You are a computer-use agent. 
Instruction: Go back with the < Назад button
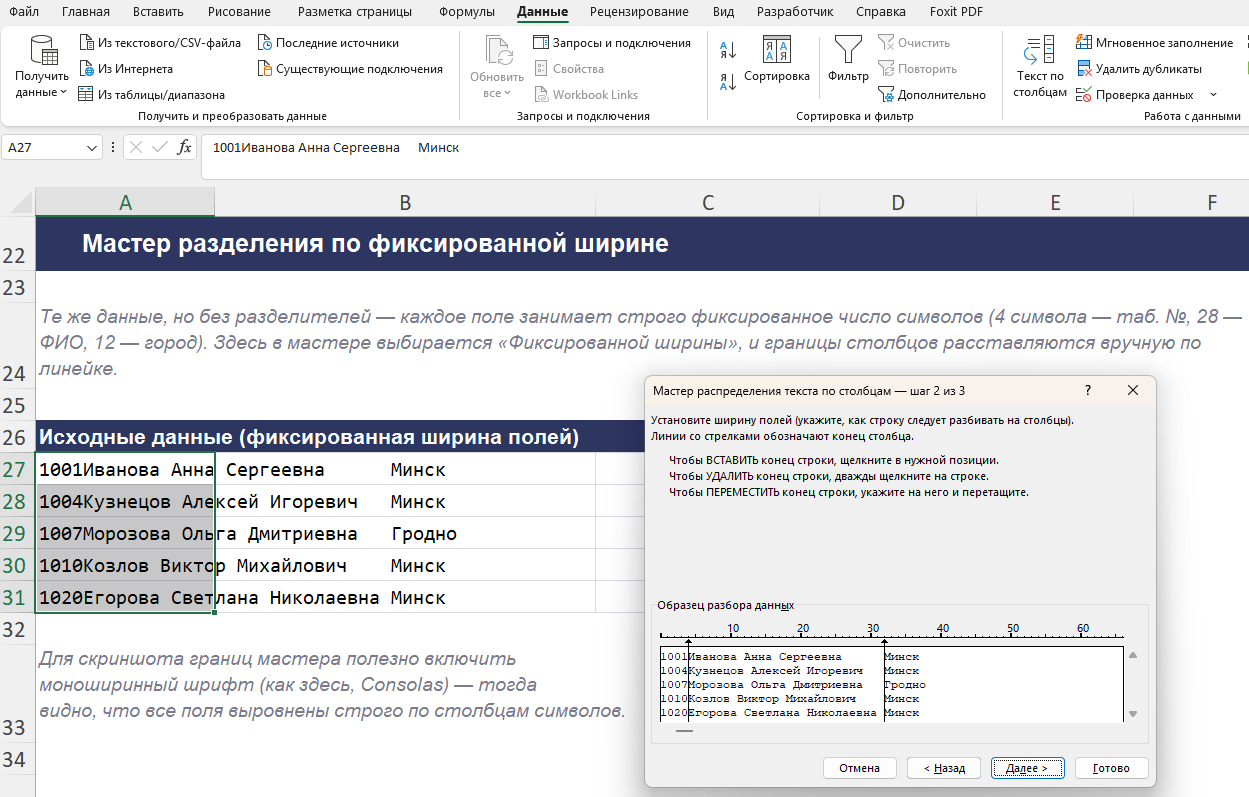coord(944,768)
